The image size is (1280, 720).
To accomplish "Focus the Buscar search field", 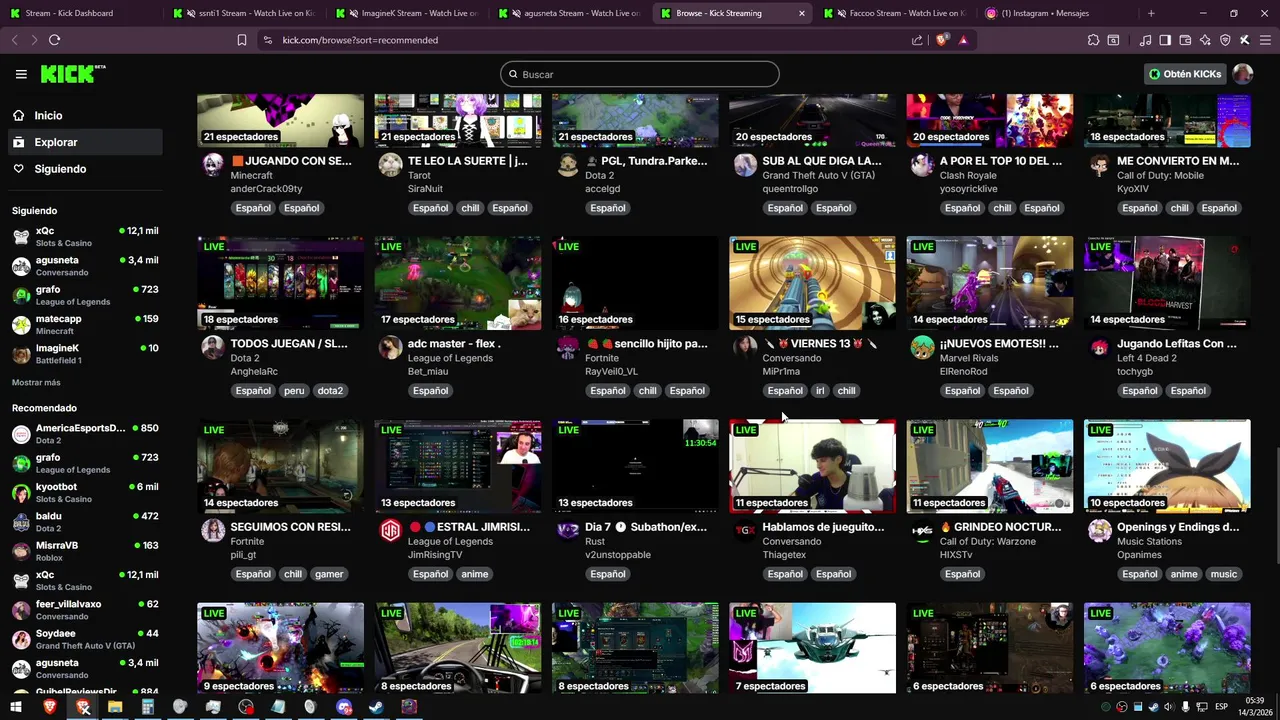I will click(640, 74).
